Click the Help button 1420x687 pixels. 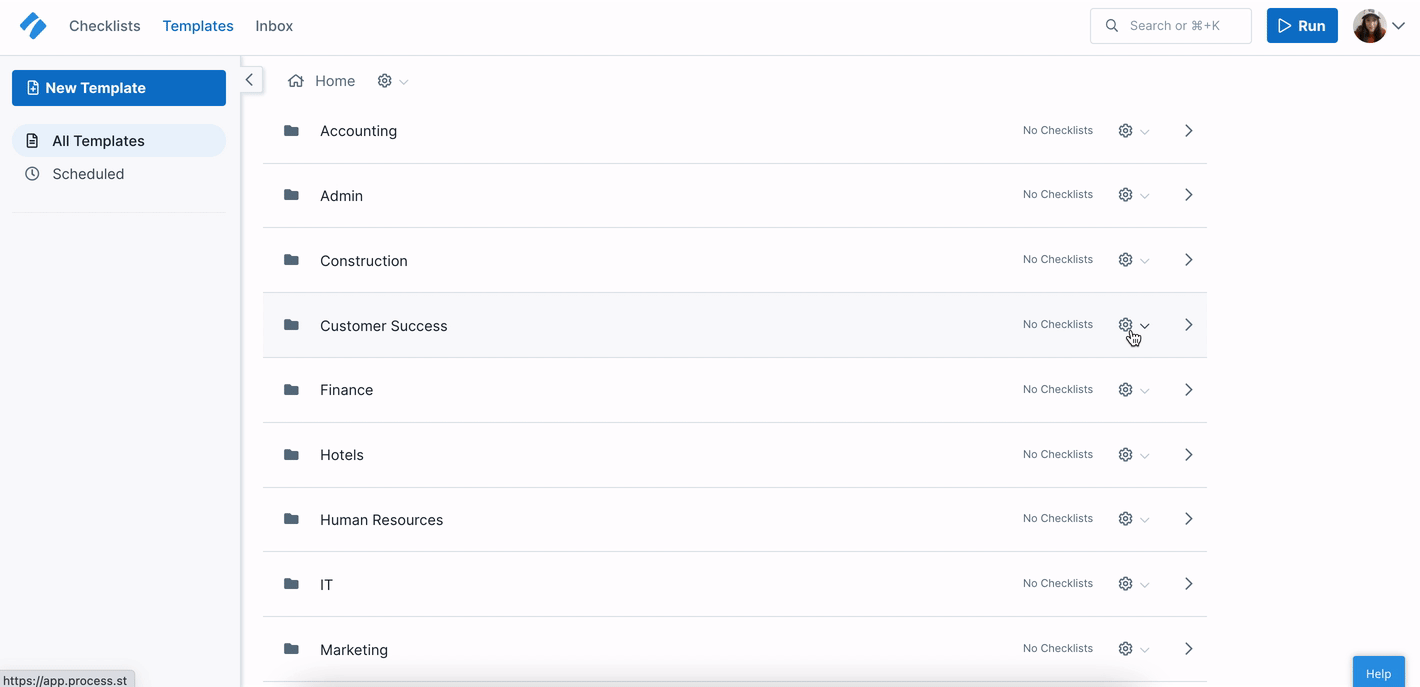(x=1379, y=672)
